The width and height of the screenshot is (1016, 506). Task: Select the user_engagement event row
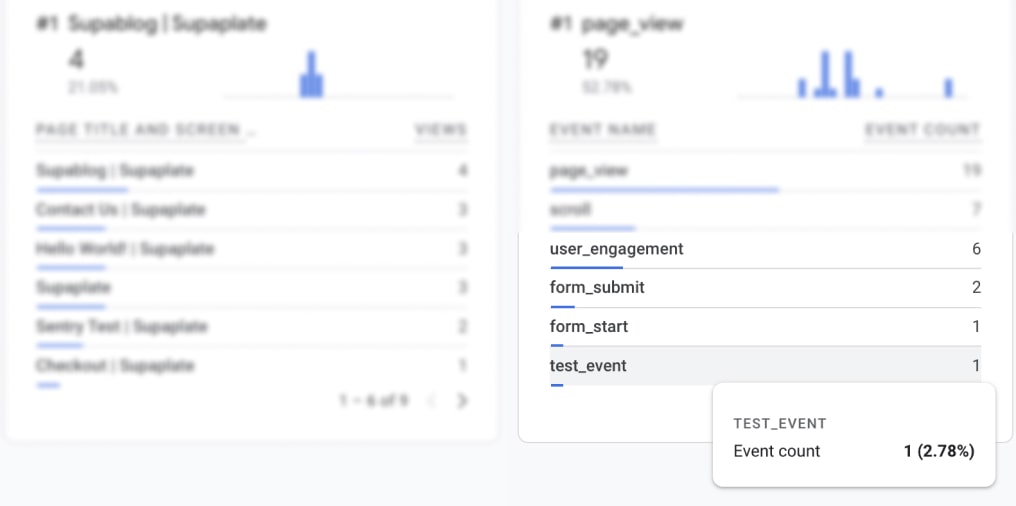click(765, 249)
